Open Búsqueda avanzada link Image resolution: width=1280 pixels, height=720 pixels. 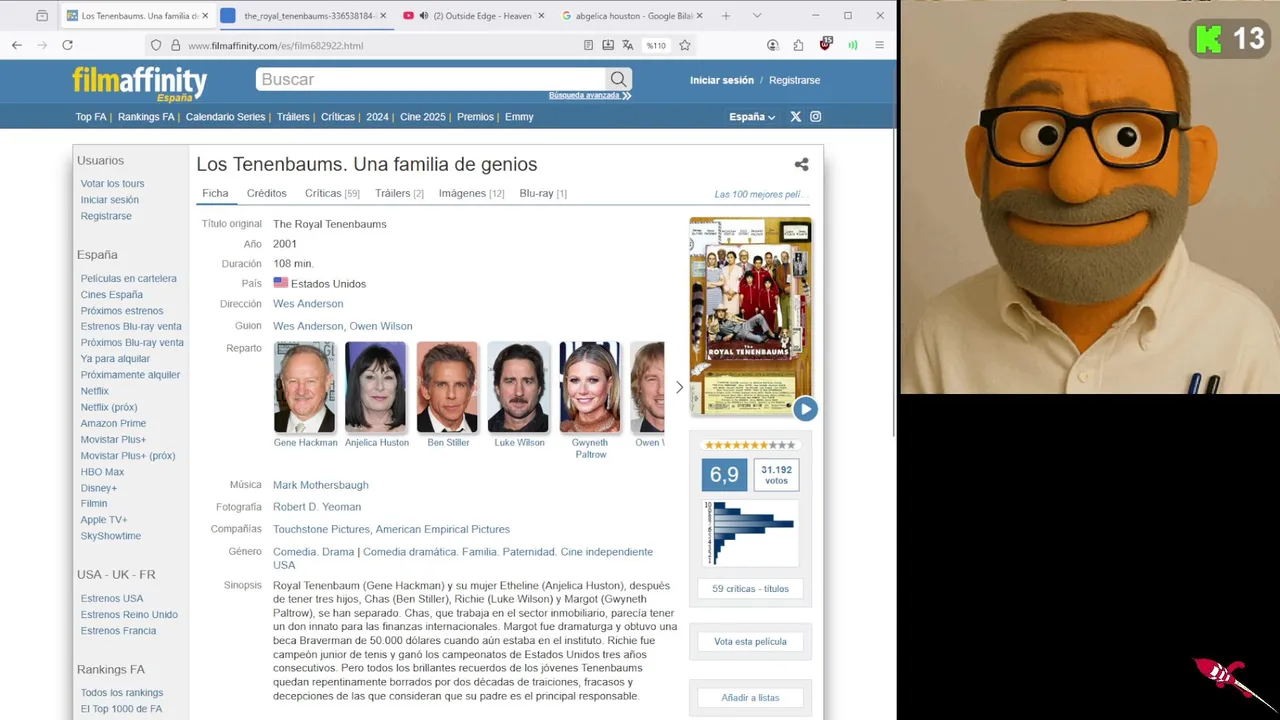click(590, 95)
